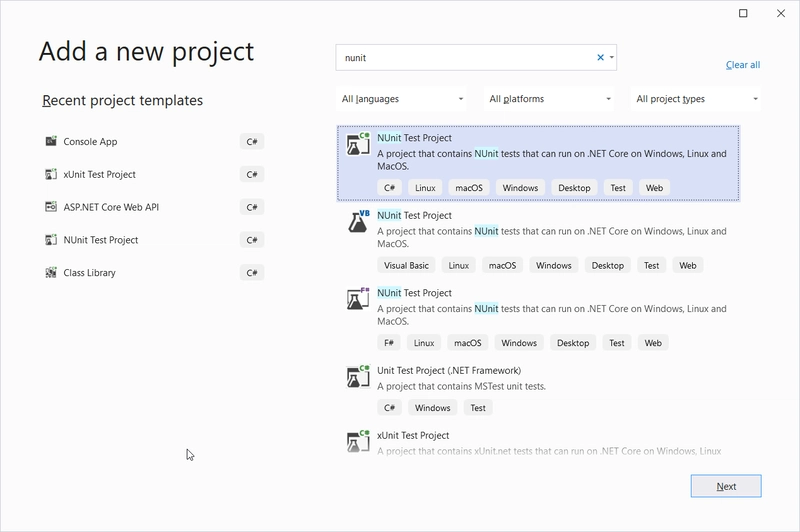The width and height of the screenshot is (800, 532).
Task: Click the Linux tag under the C# NUnit project
Action: click(x=425, y=188)
